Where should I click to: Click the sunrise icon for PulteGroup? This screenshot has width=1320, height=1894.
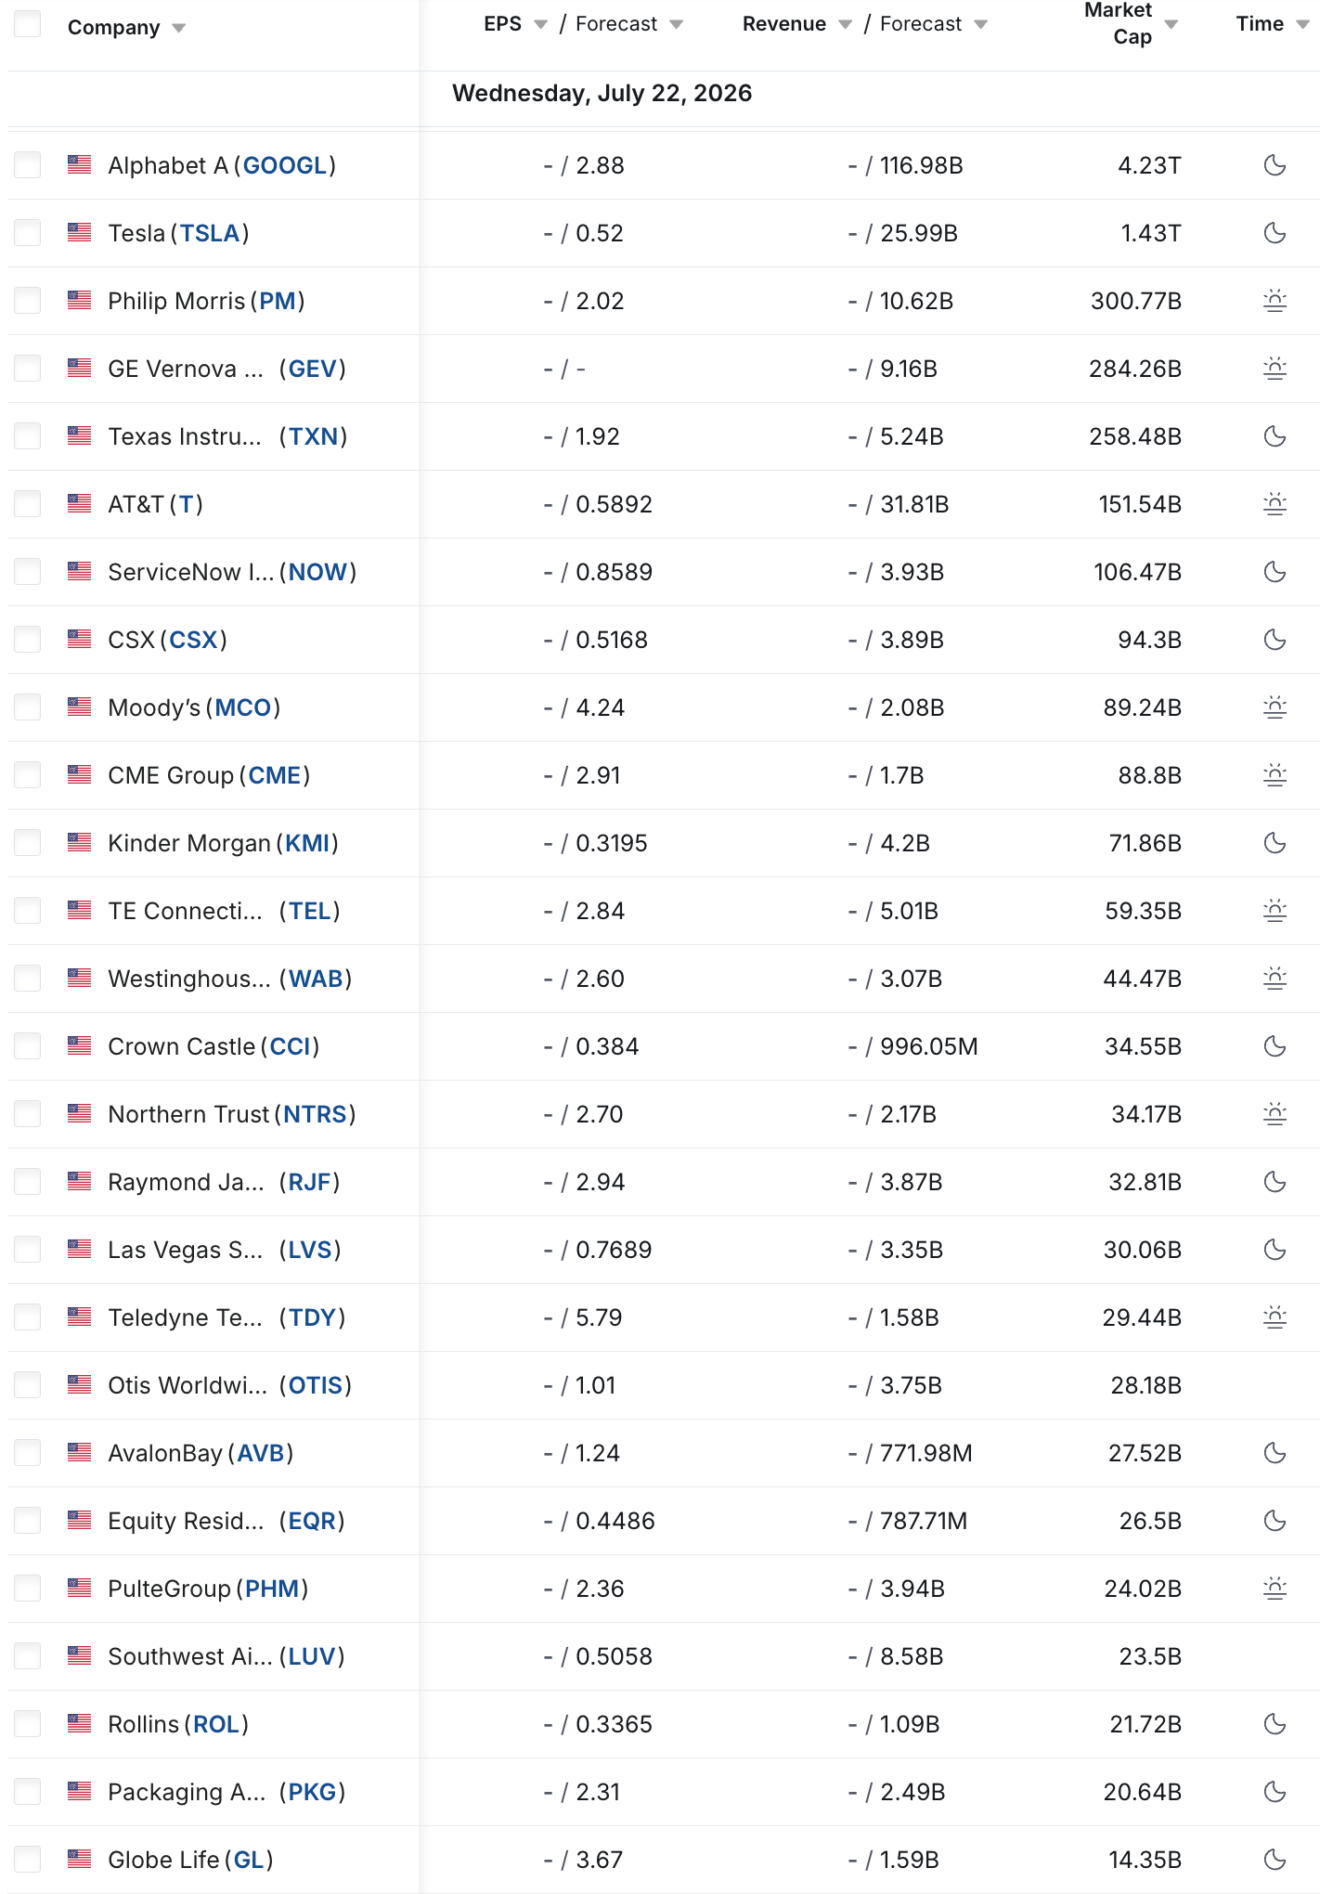(x=1274, y=1588)
